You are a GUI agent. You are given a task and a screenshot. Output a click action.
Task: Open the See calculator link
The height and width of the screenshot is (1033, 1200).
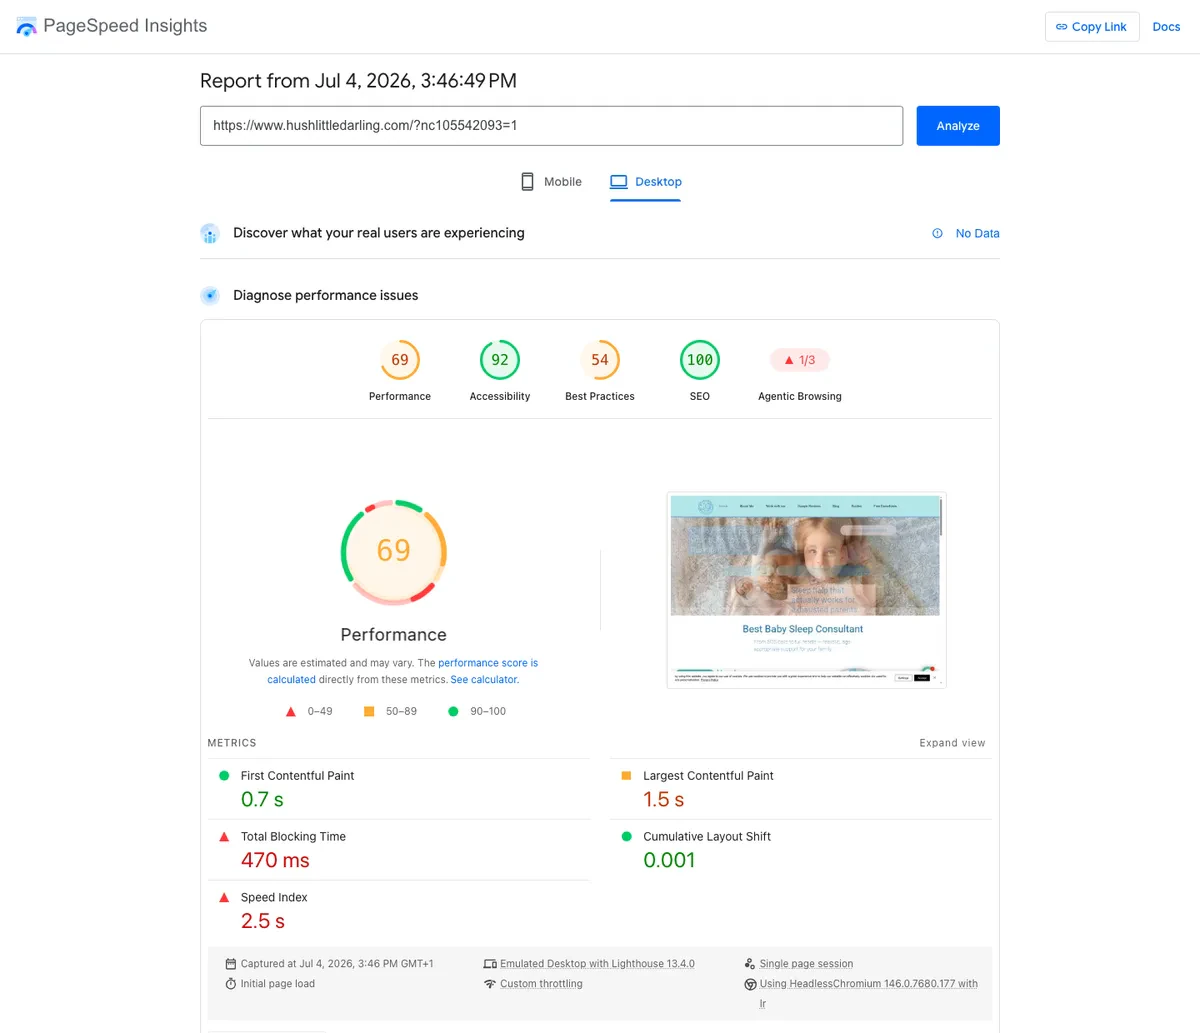[x=484, y=679]
